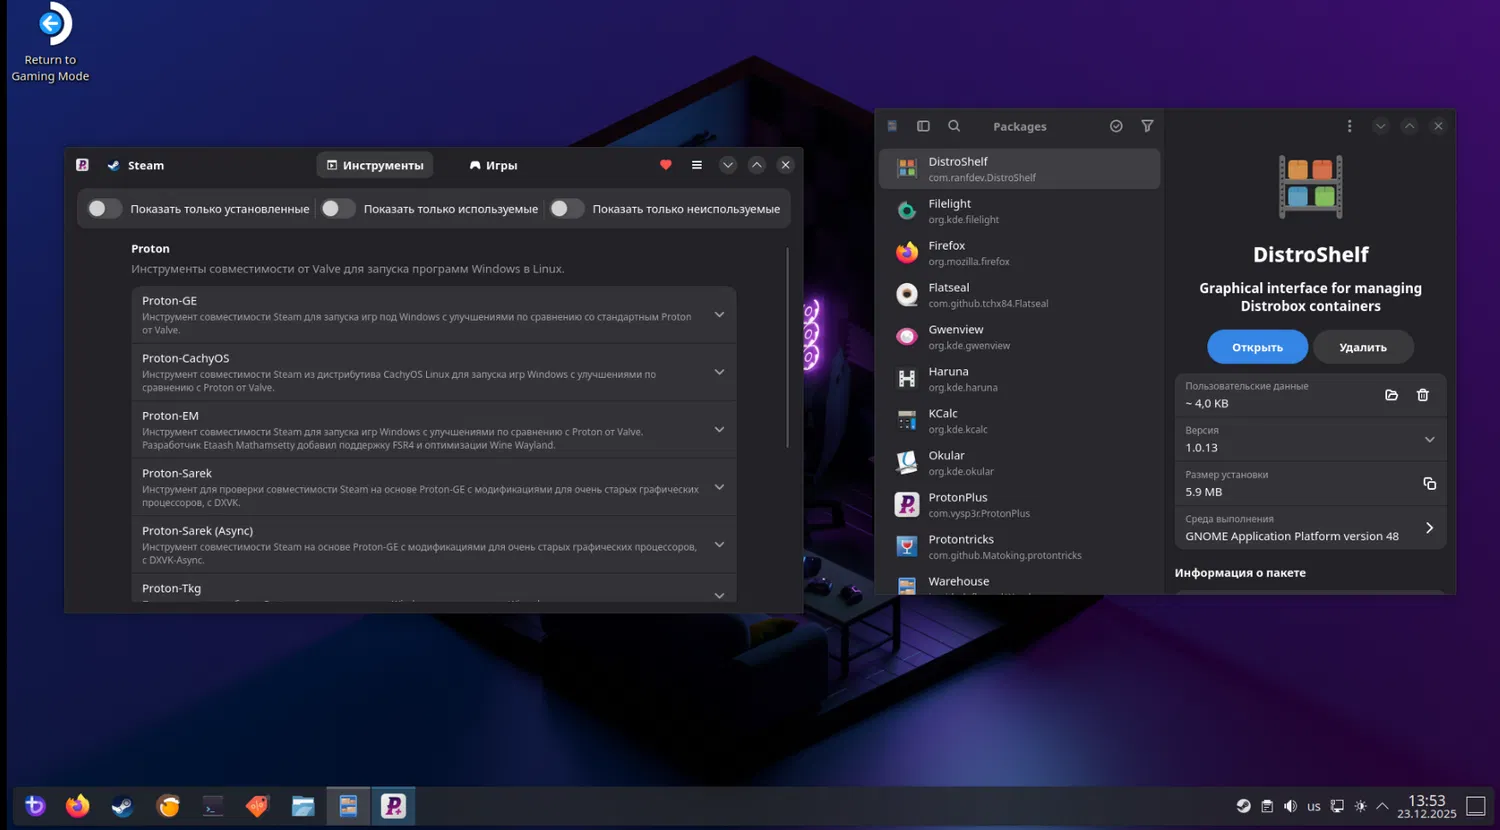The height and width of the screenshot is (830, 1500).
Task: Open the clock showing 13:53
Action: point(1427,806)
